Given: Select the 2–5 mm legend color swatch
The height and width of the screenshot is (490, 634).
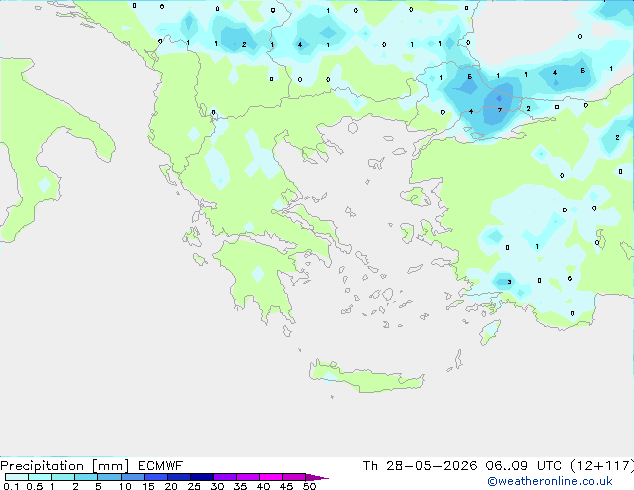Looking at the screenshot, I should tap(86, 477).
